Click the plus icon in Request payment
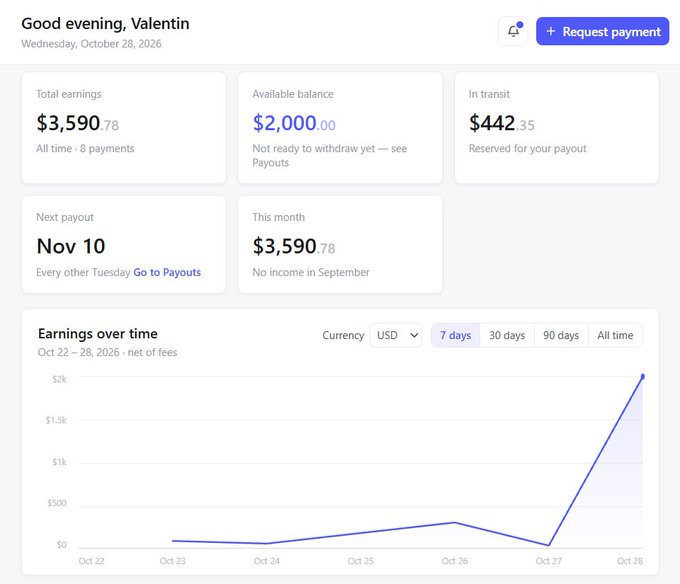680x584 pixels. click(x=551, y=31)
